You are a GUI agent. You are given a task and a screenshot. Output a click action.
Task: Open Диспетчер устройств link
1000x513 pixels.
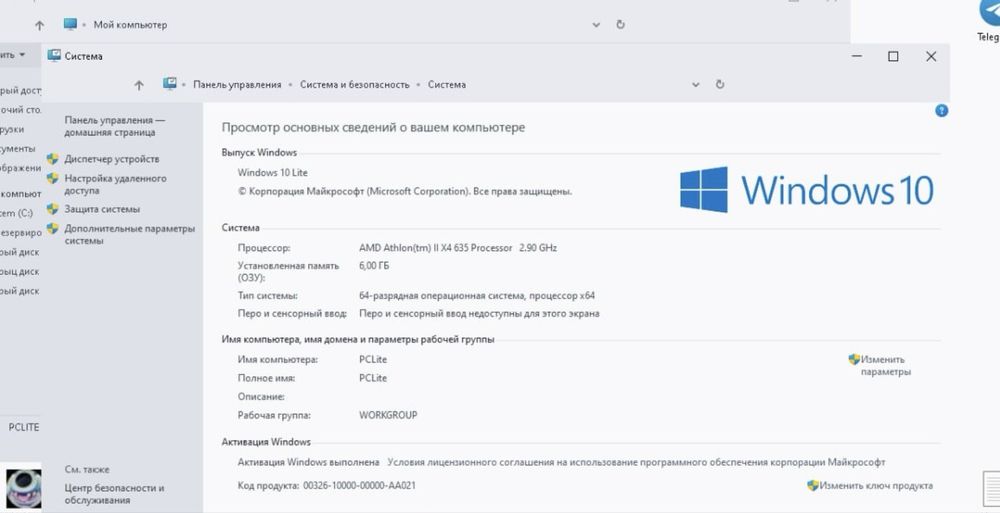pos(112,159)
